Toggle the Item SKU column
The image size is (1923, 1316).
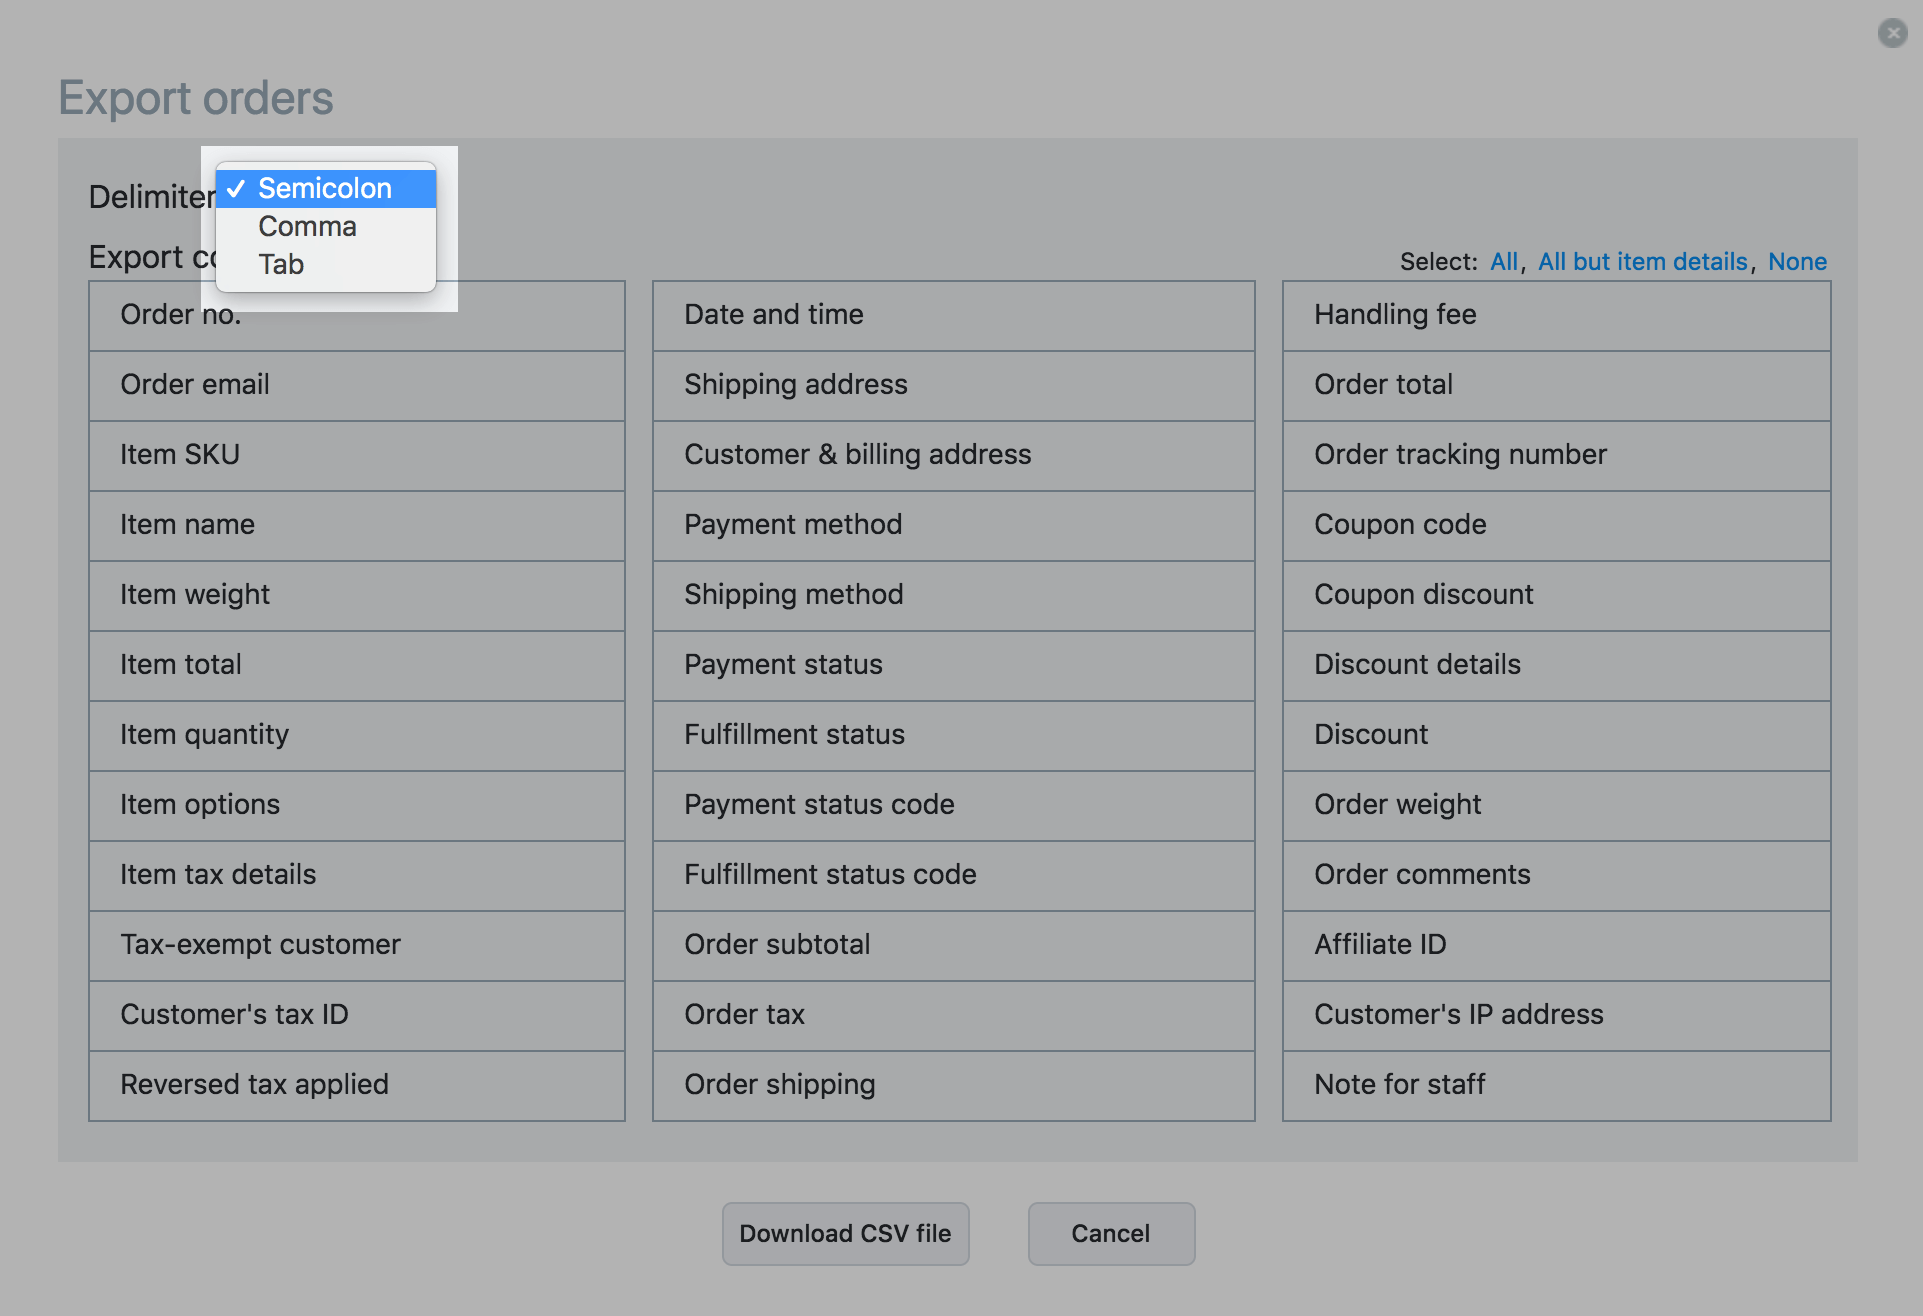point(356,455)
